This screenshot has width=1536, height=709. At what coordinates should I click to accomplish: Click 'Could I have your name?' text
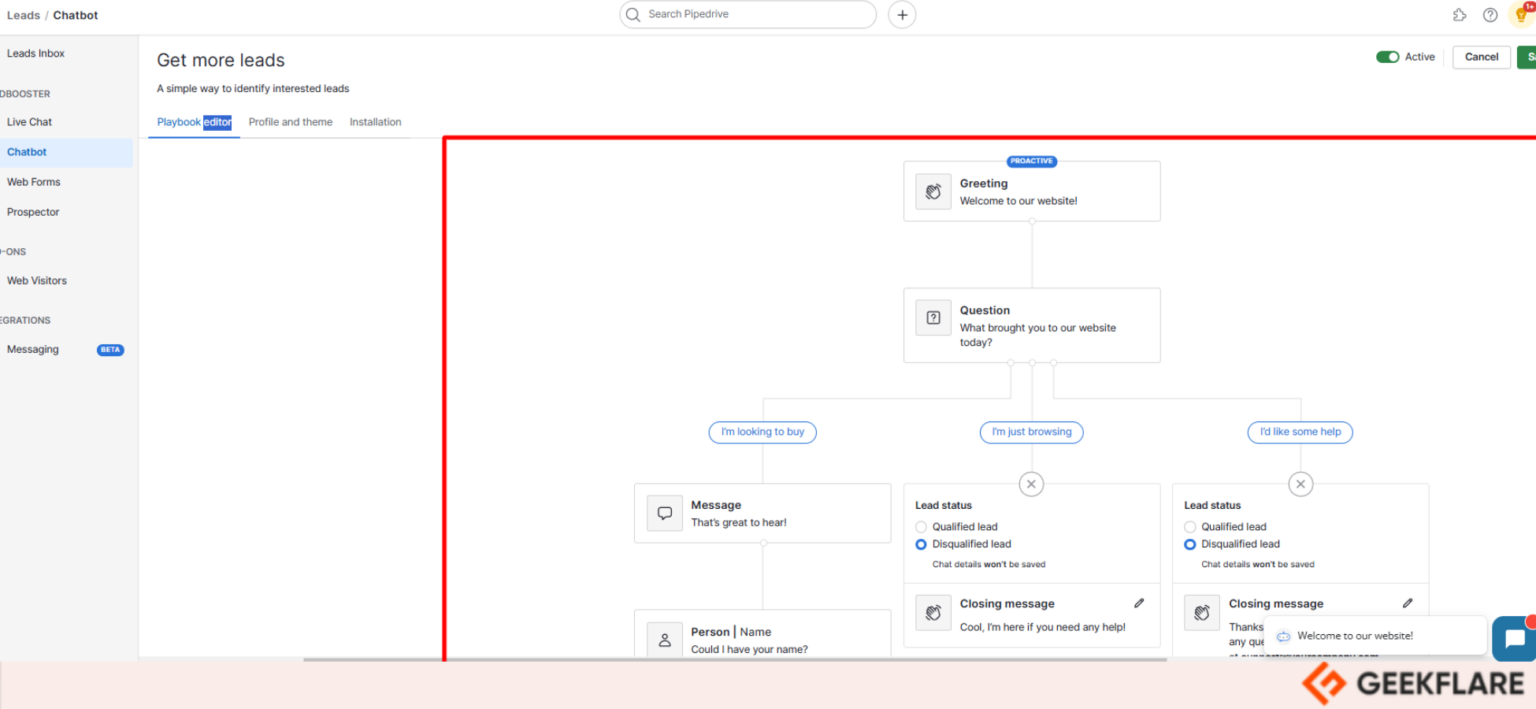click(x=749, y=649)
